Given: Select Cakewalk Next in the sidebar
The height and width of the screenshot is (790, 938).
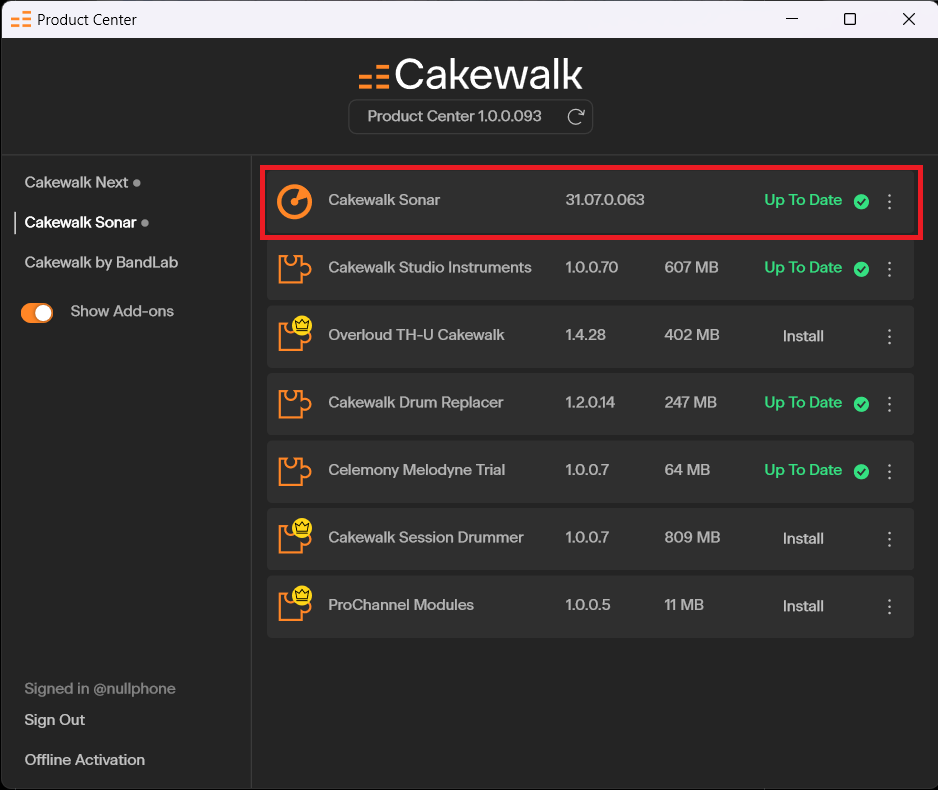Looking at the screenshot, I should (x=74, y=182).
